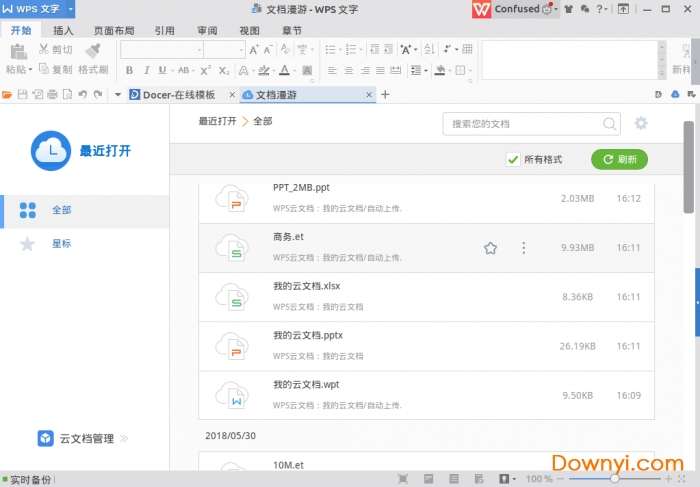This screenshot has height=487, width=700.
Task: Star the 商务.et file
Action: point(490,248)
